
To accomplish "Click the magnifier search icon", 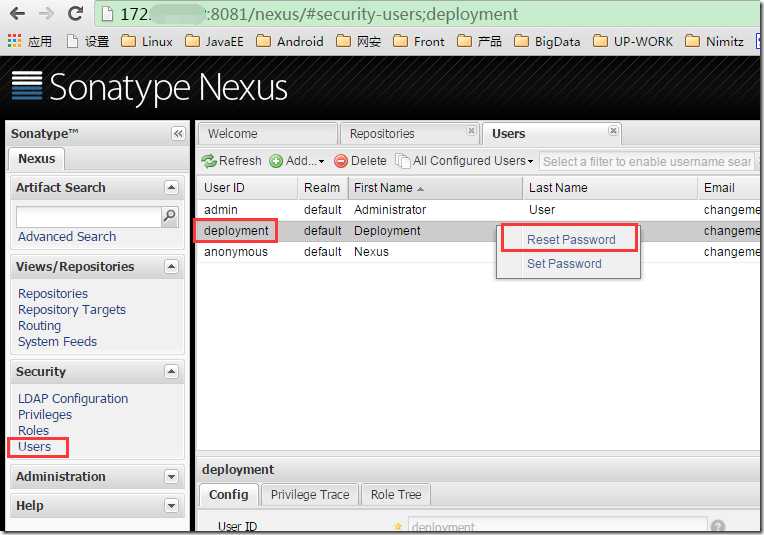I will coord(170,216).
